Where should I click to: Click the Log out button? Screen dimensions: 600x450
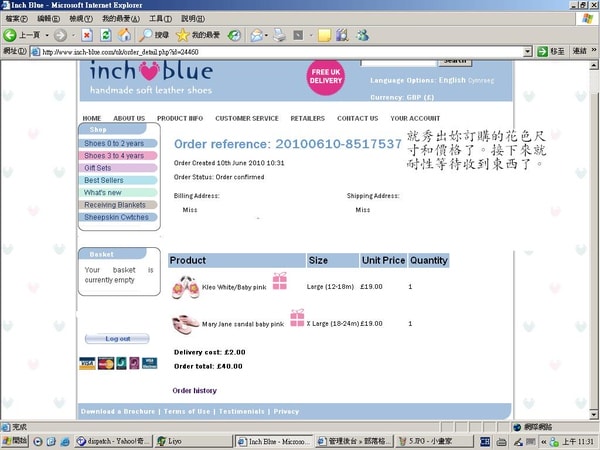(117, 339)
